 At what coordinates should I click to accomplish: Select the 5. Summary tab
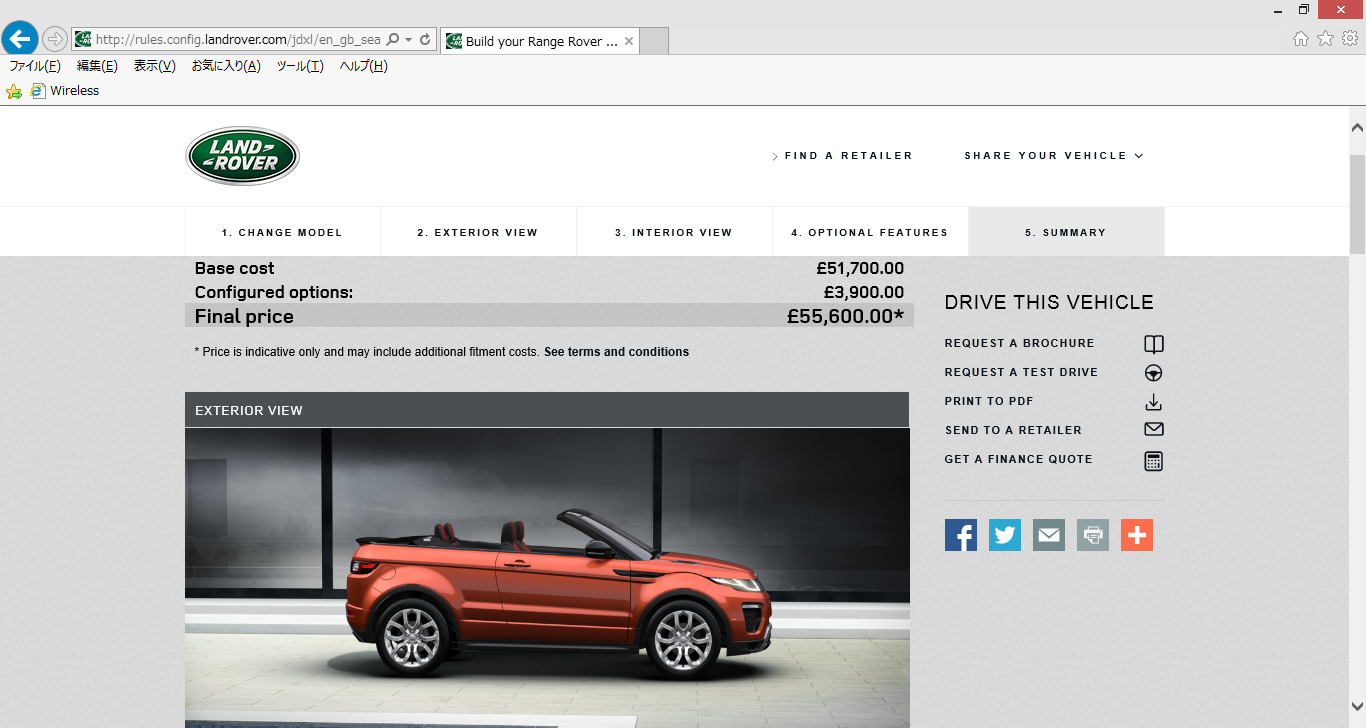tap(1066, 232)
